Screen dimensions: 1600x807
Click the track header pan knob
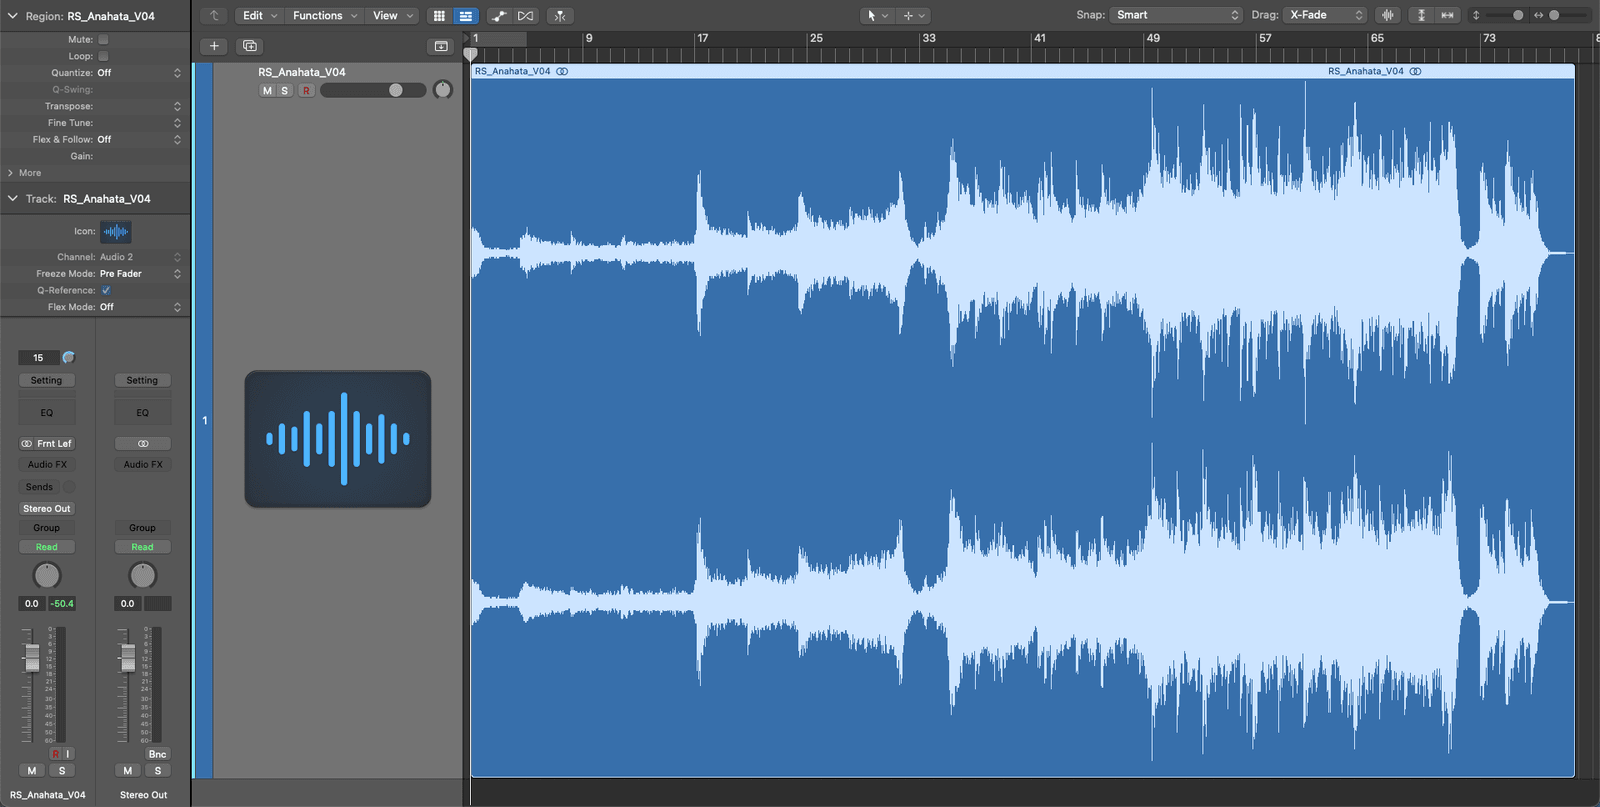[x=443, y=90]
